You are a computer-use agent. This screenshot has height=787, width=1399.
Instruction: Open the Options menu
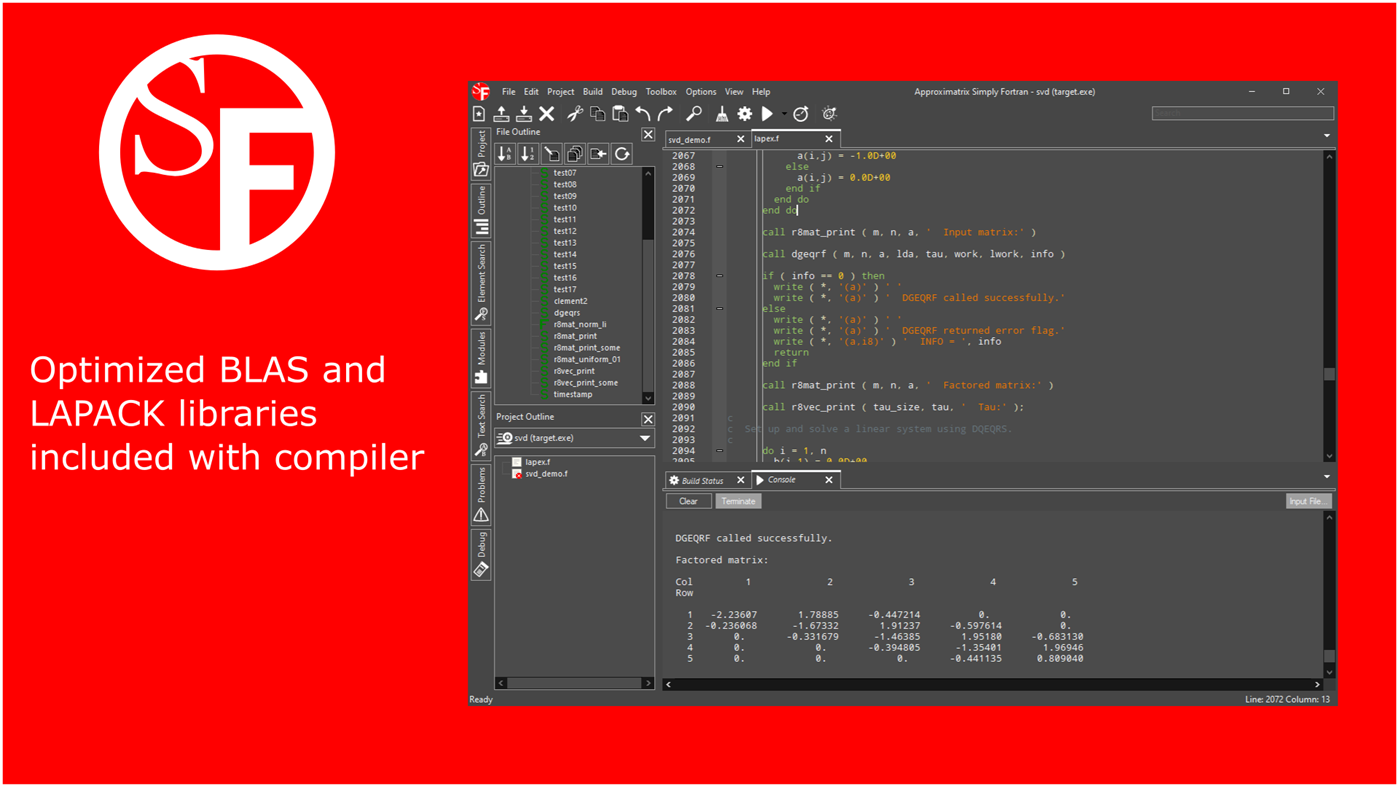701,92
